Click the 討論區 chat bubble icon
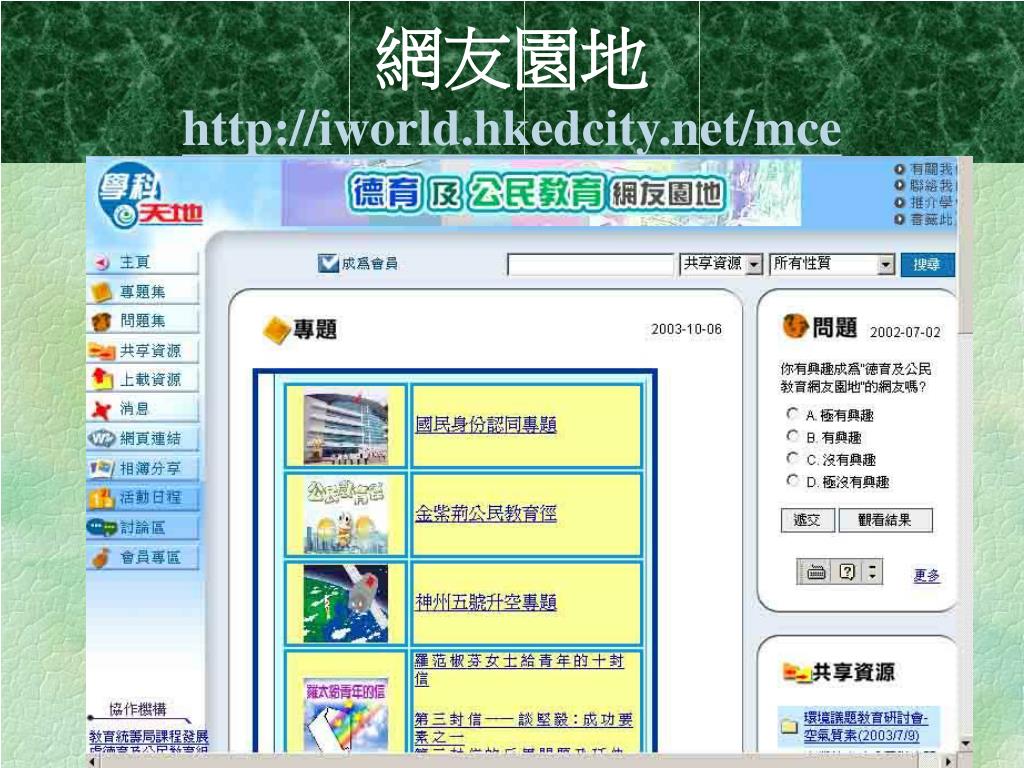 102,528
